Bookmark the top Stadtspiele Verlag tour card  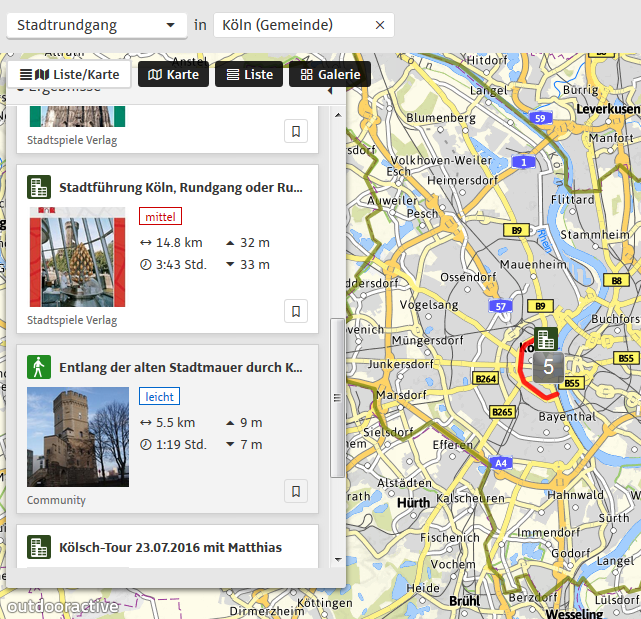click(296, 131)
